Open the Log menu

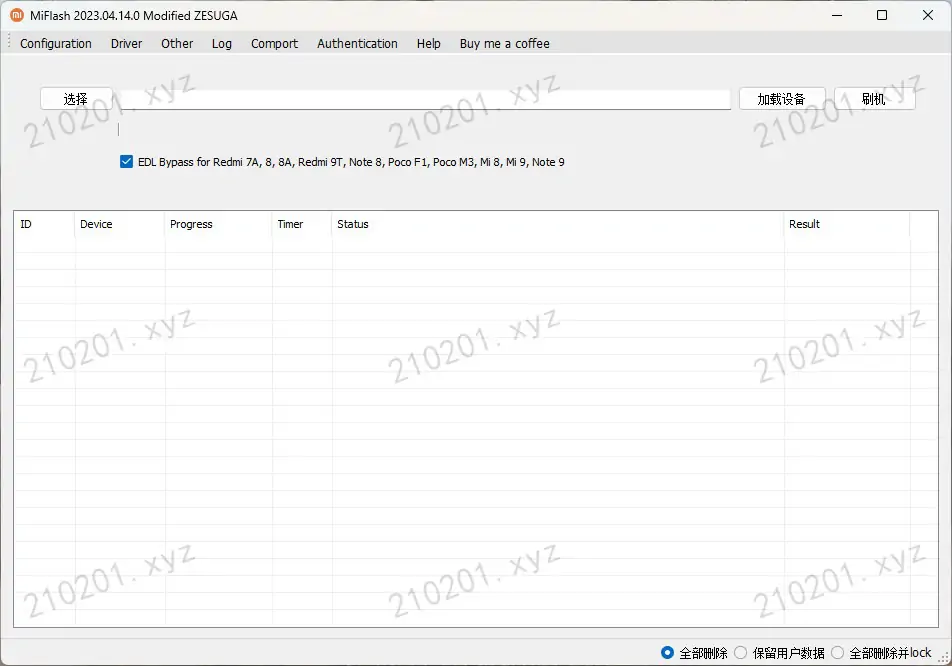222,44
